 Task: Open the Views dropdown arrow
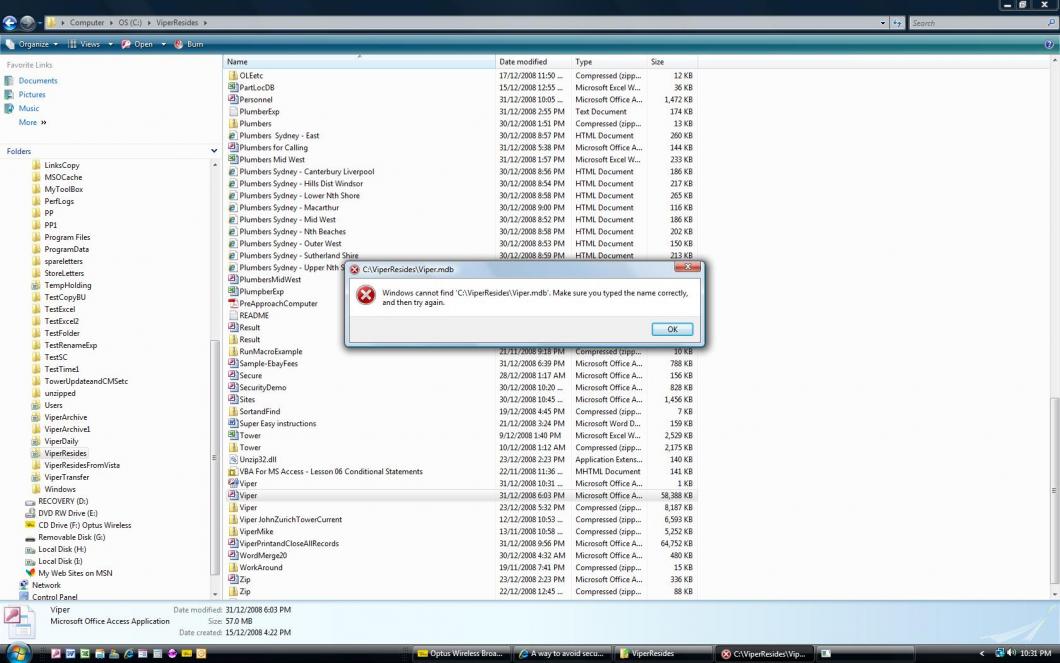point(110,45)
